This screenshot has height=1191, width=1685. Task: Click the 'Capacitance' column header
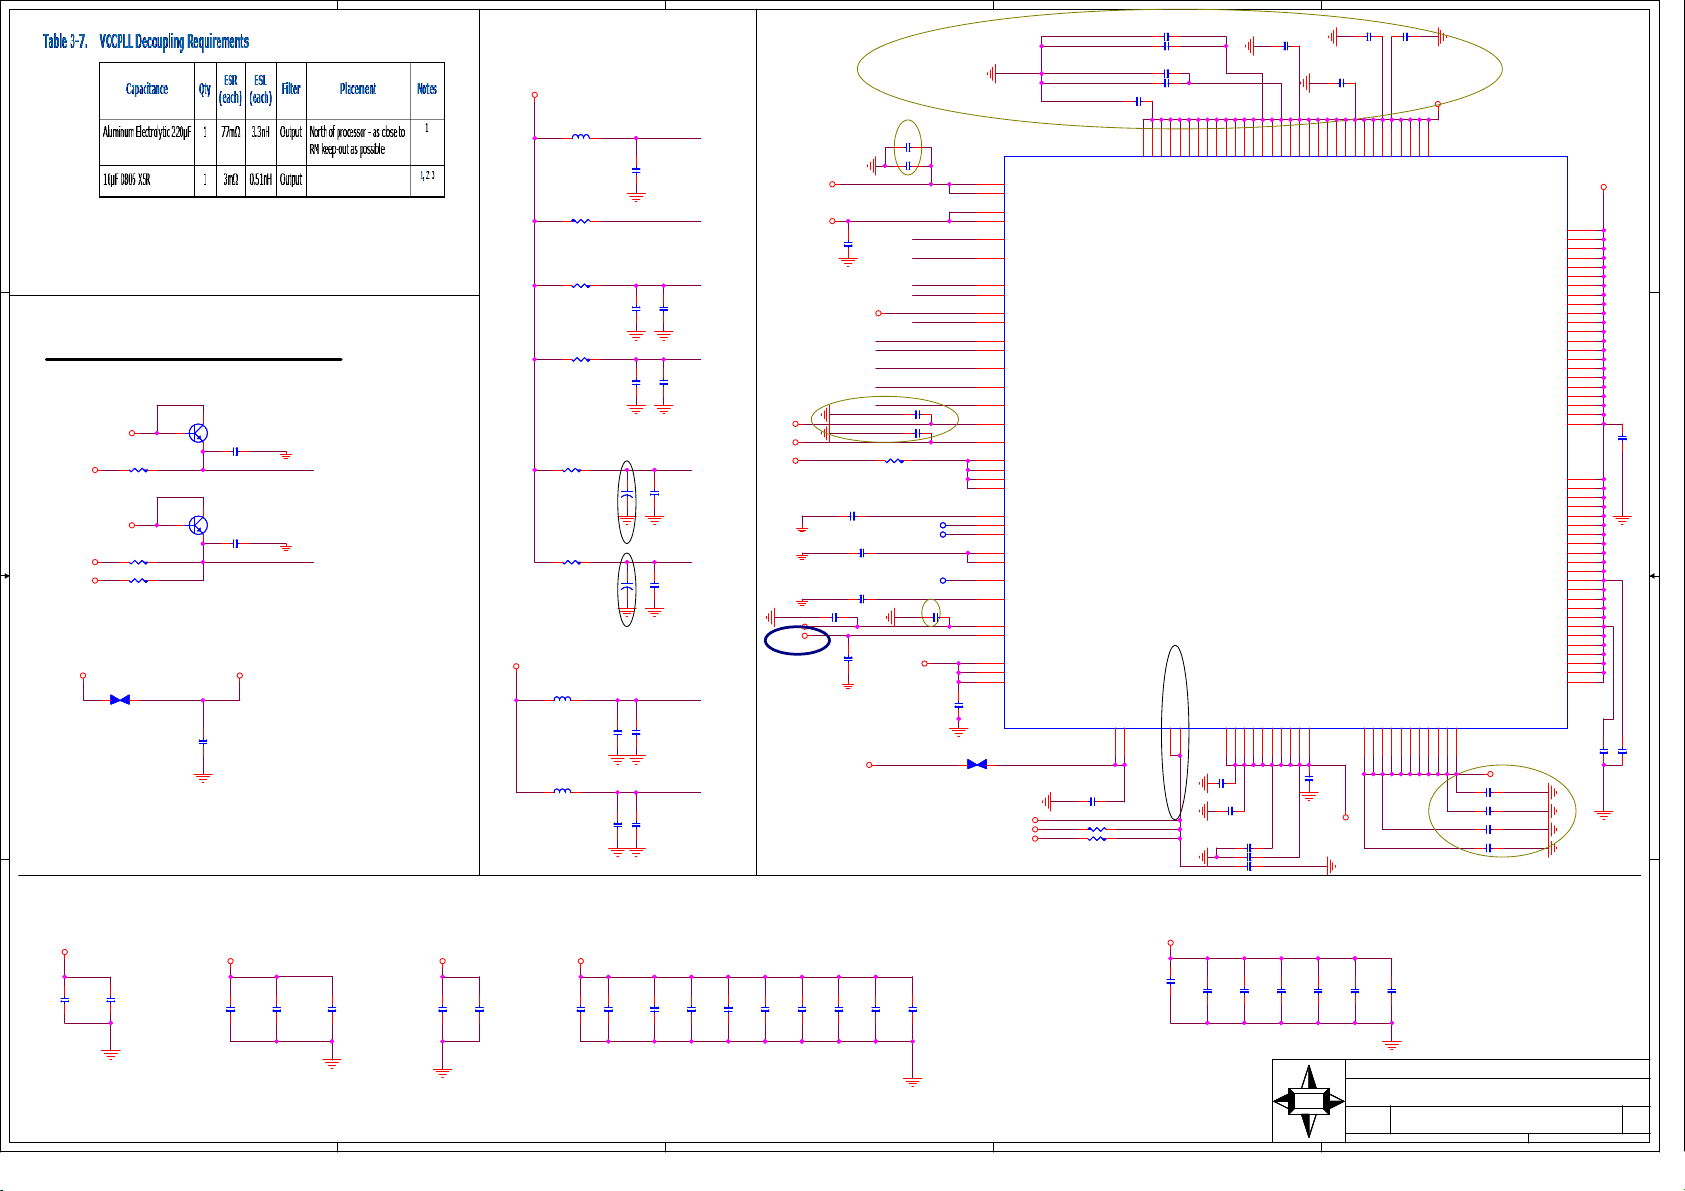(147, 89)
